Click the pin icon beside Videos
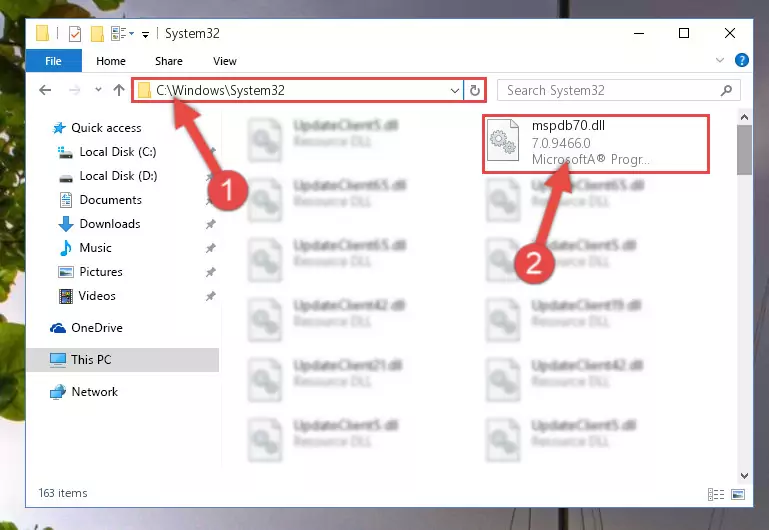The width and height of the screenshot is (769, 530). [210, 296]
